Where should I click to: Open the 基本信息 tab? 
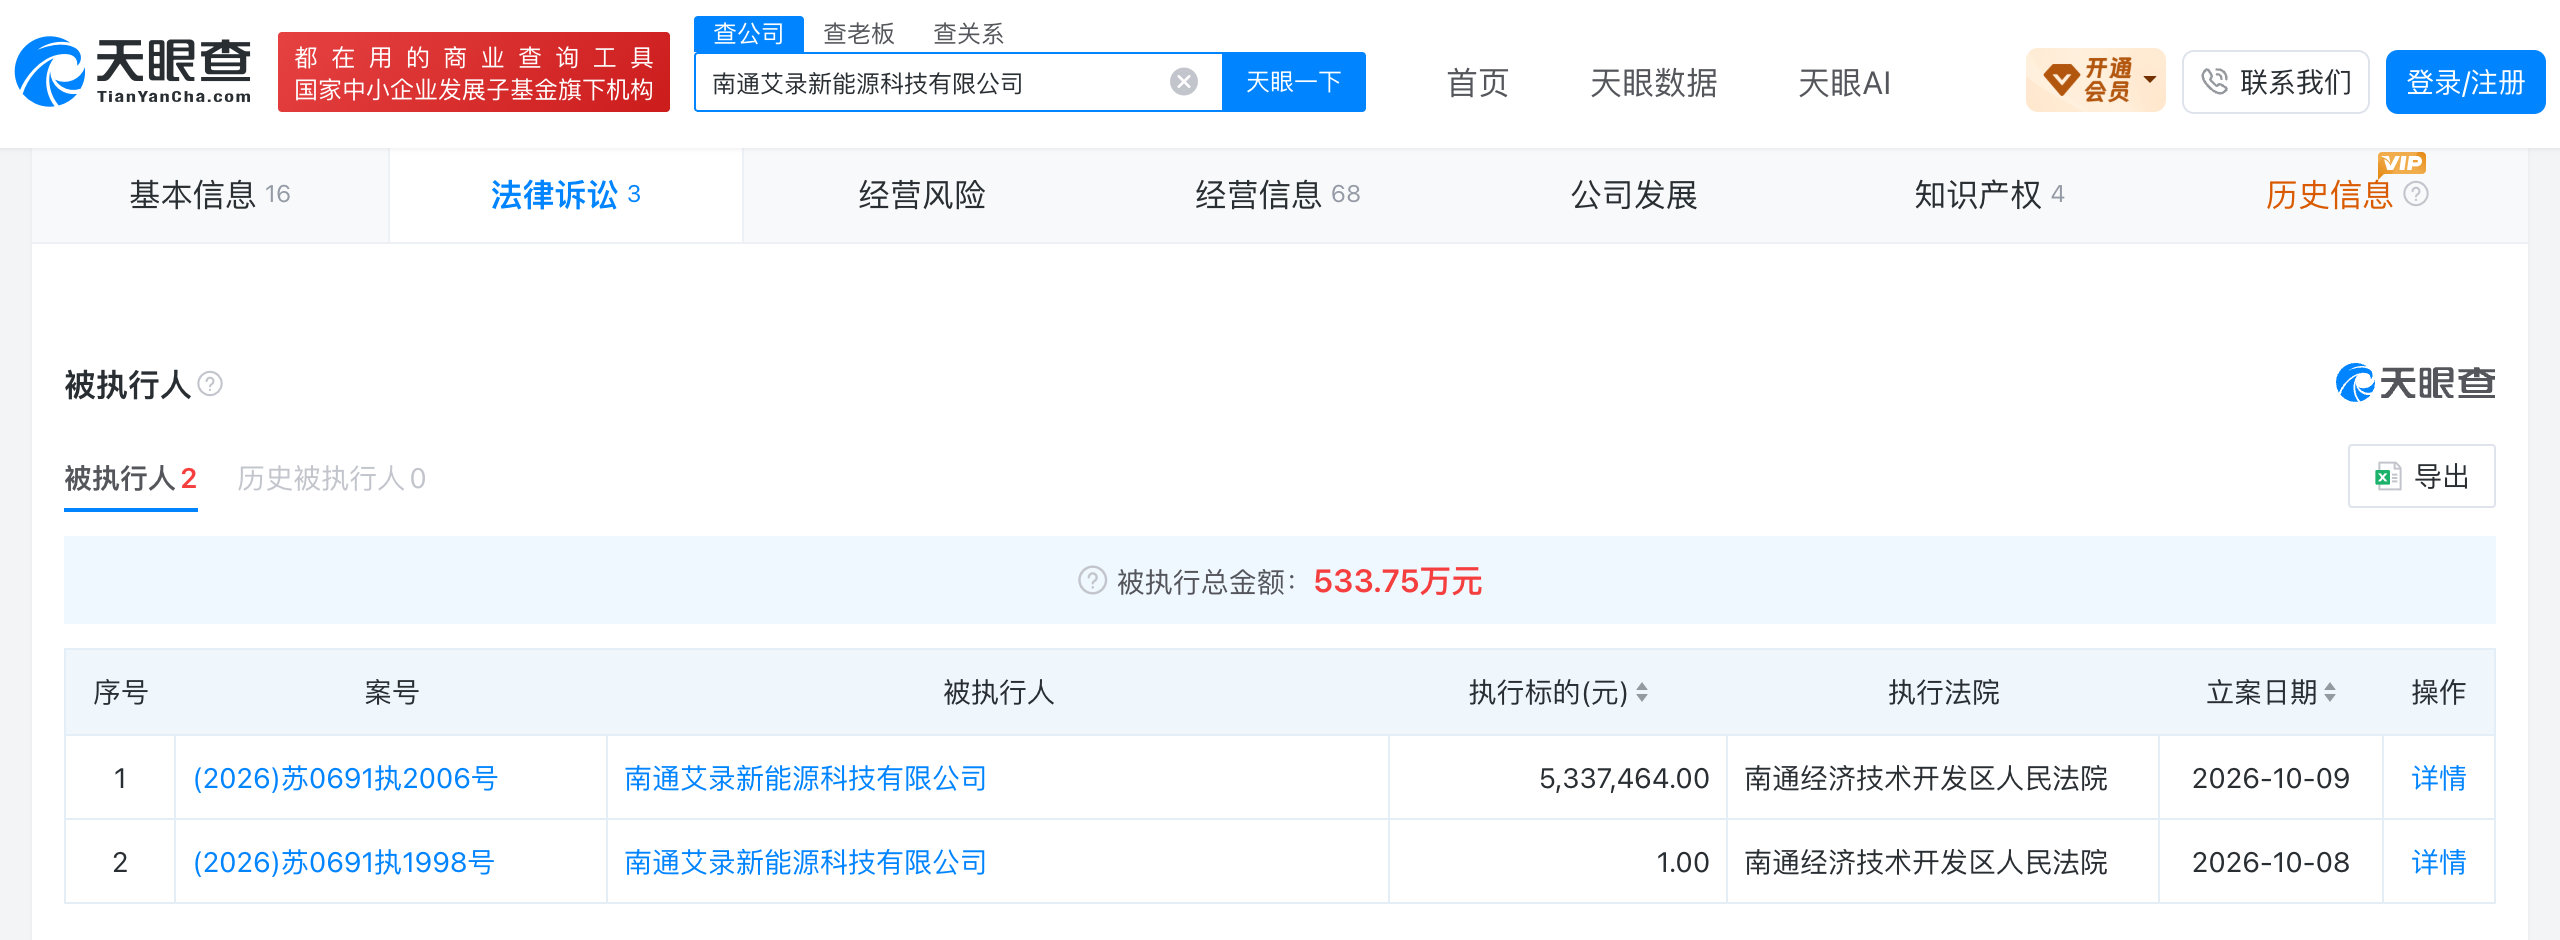210,195
